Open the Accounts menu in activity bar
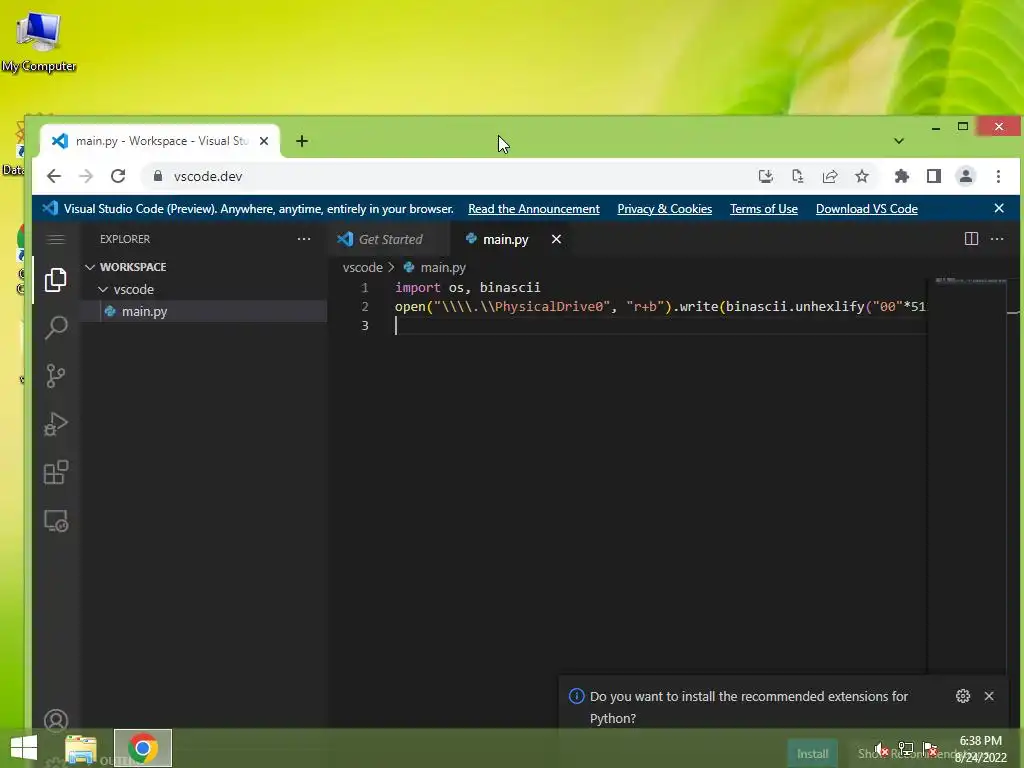The image size is (1024, 768). (x=56, y=720)
